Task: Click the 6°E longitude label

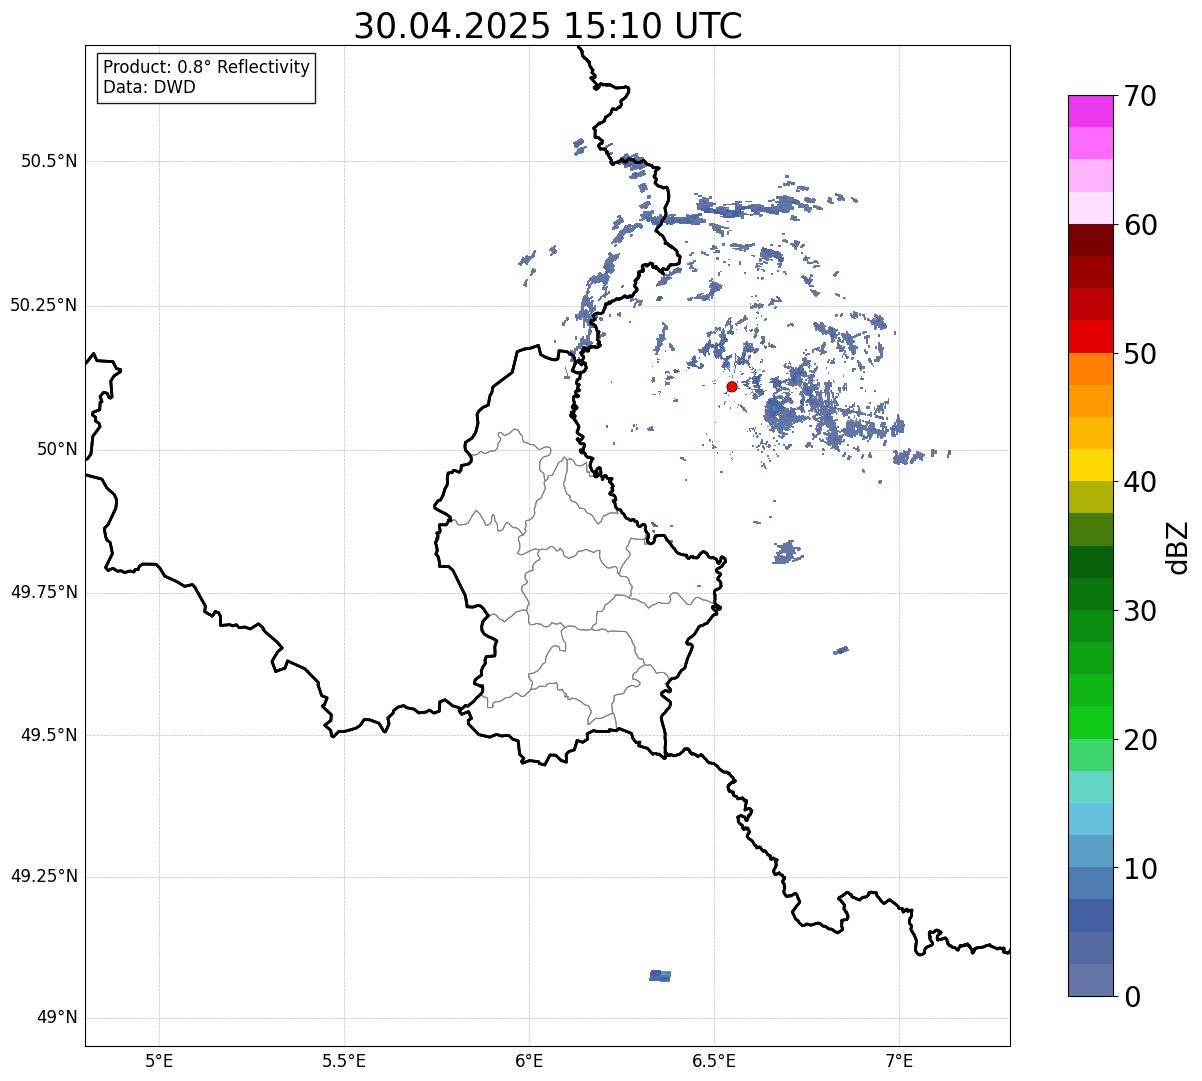Action: pos(529,1060)
